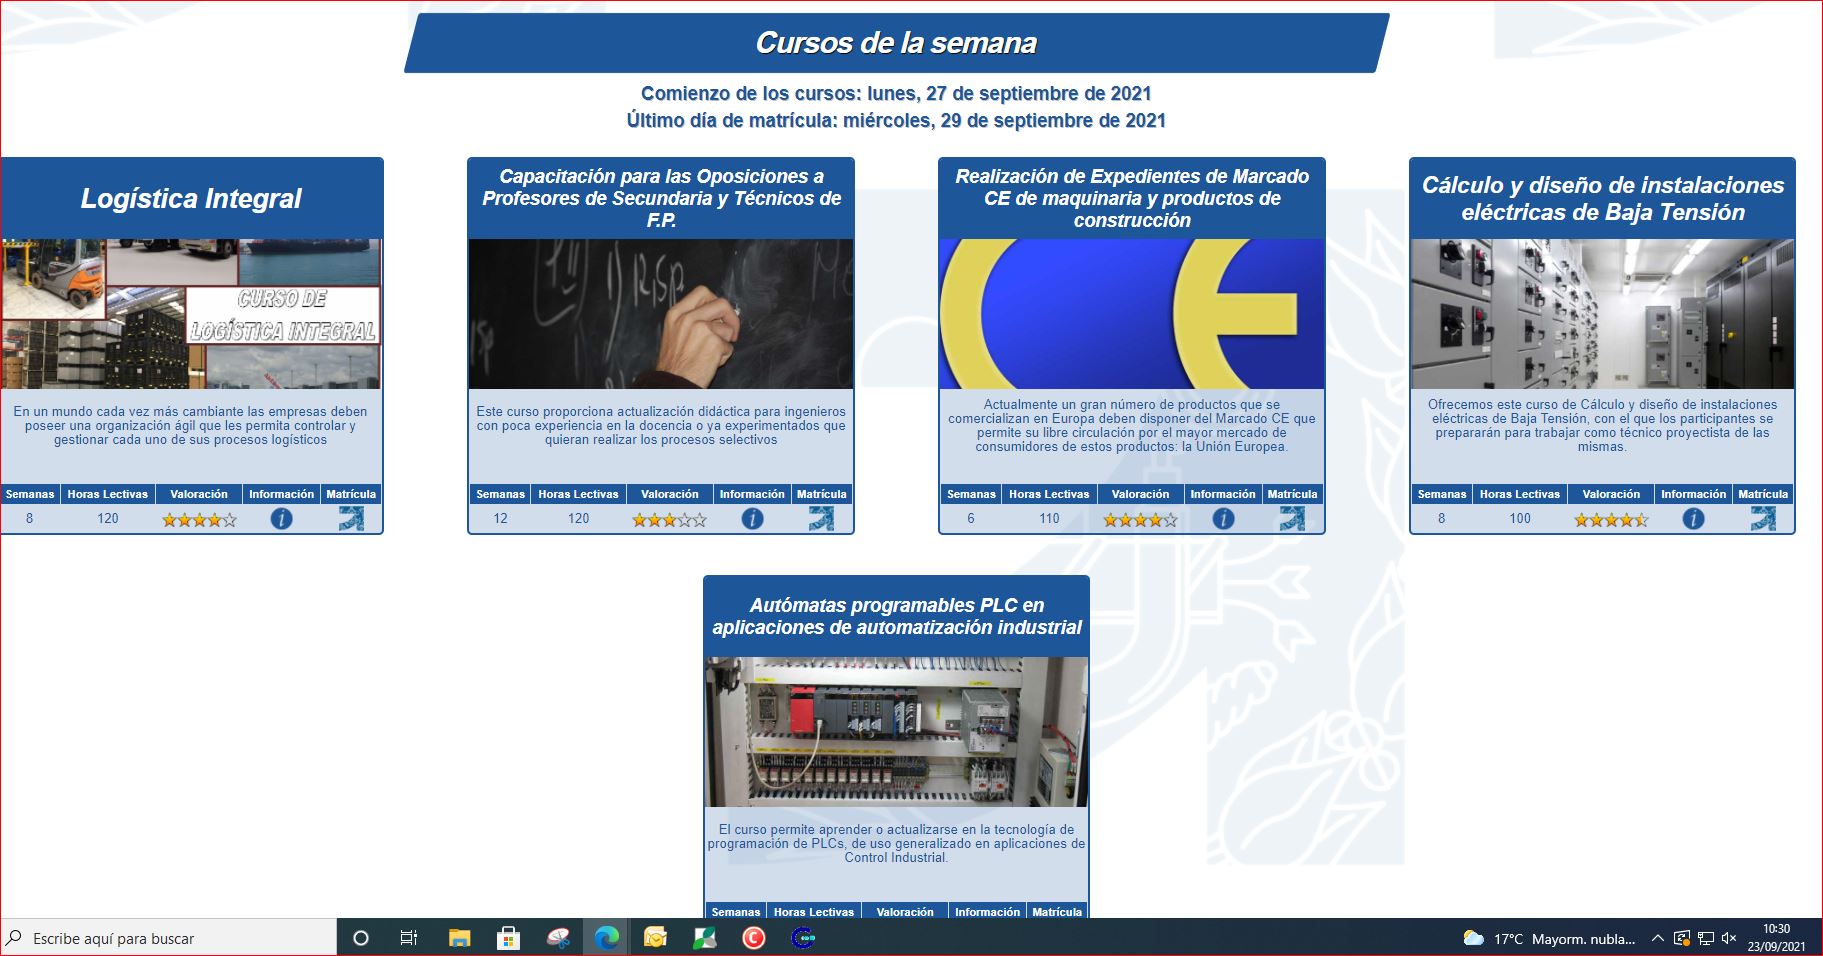
Task: Click the network tray icon
Action: [1706, 938]
